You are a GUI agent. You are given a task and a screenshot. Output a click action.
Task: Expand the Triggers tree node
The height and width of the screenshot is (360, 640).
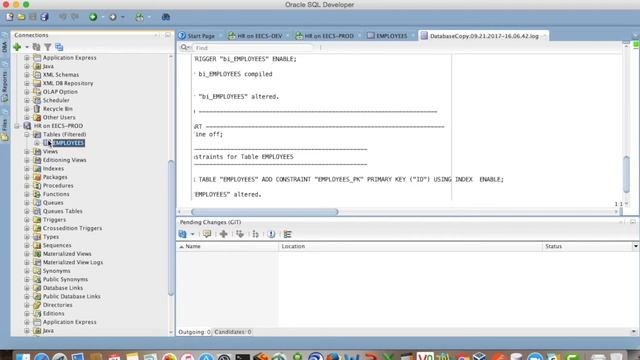(x=27, y=220)
